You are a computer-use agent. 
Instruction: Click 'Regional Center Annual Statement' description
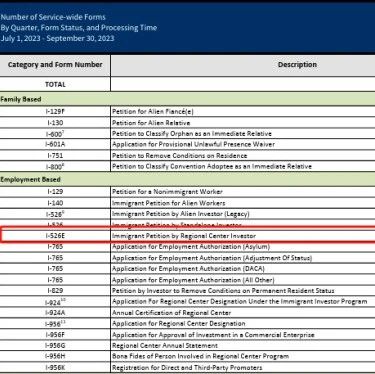tap(165, 346)
